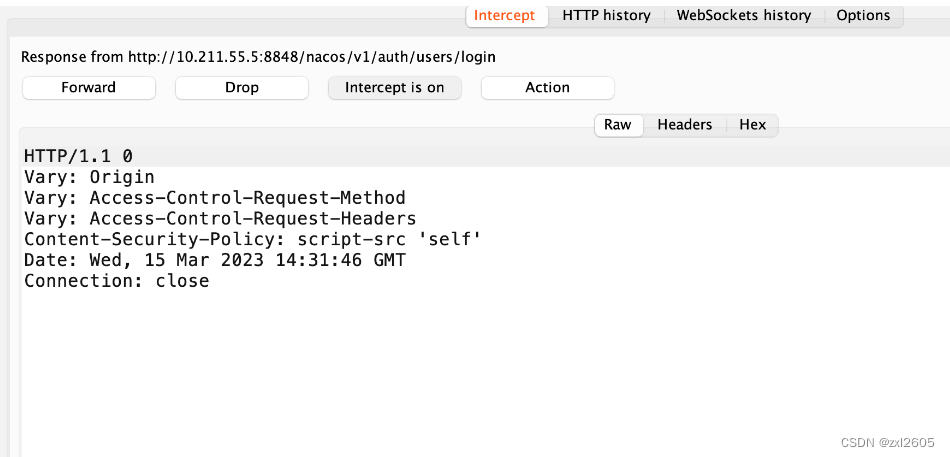Open the Action menu
950x457 pixels.
(547, 88)
